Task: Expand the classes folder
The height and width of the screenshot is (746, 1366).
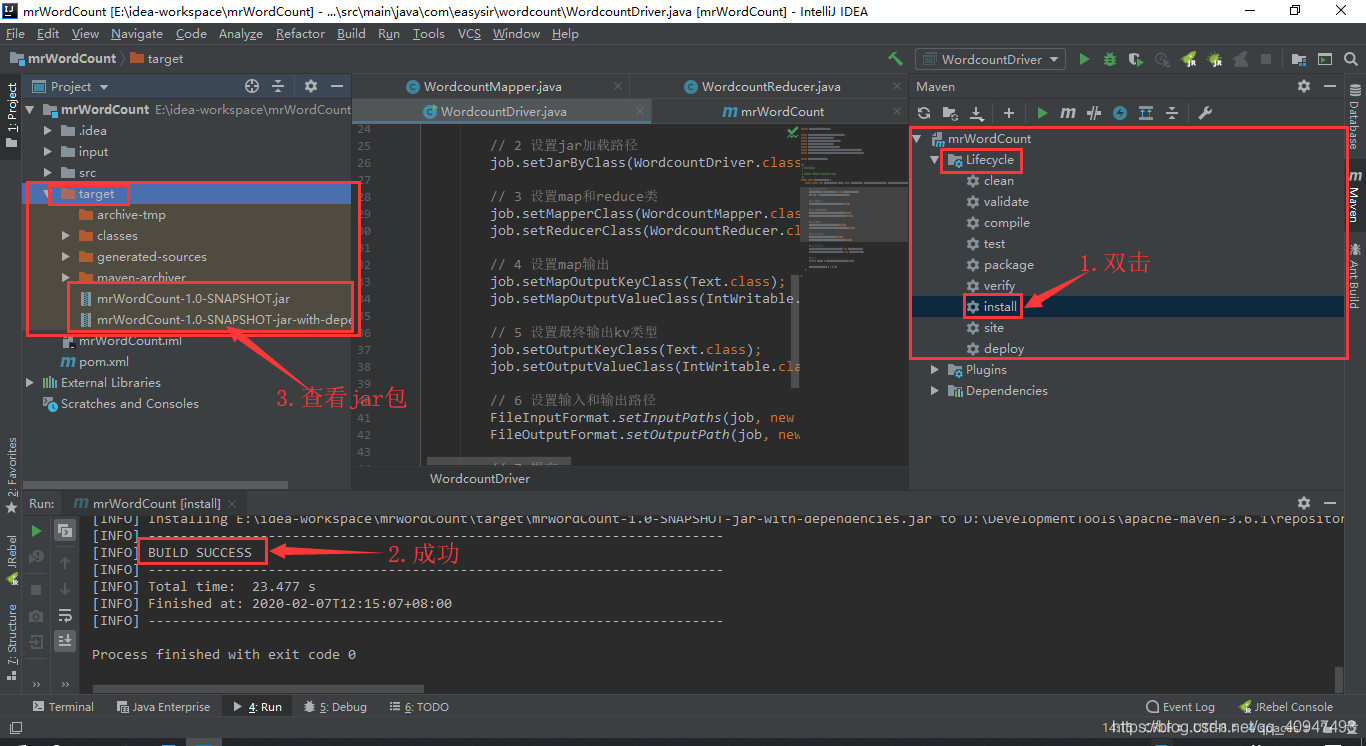Action: click(66, 236)
